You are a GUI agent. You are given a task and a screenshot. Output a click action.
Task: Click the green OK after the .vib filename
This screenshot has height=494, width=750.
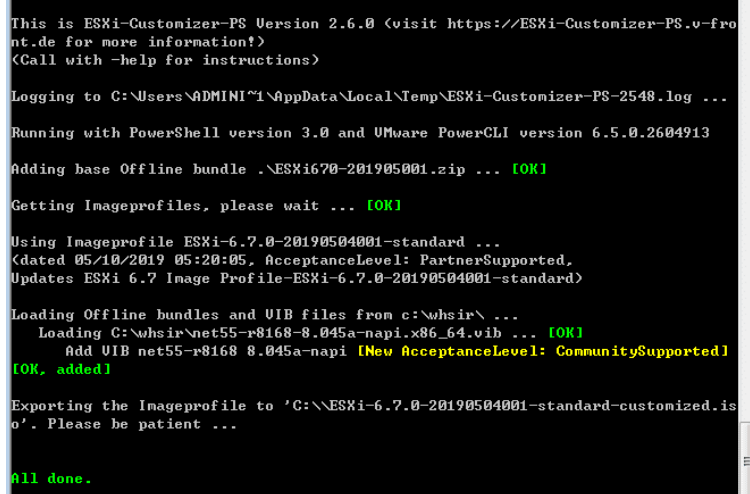[x=565, y=332]
